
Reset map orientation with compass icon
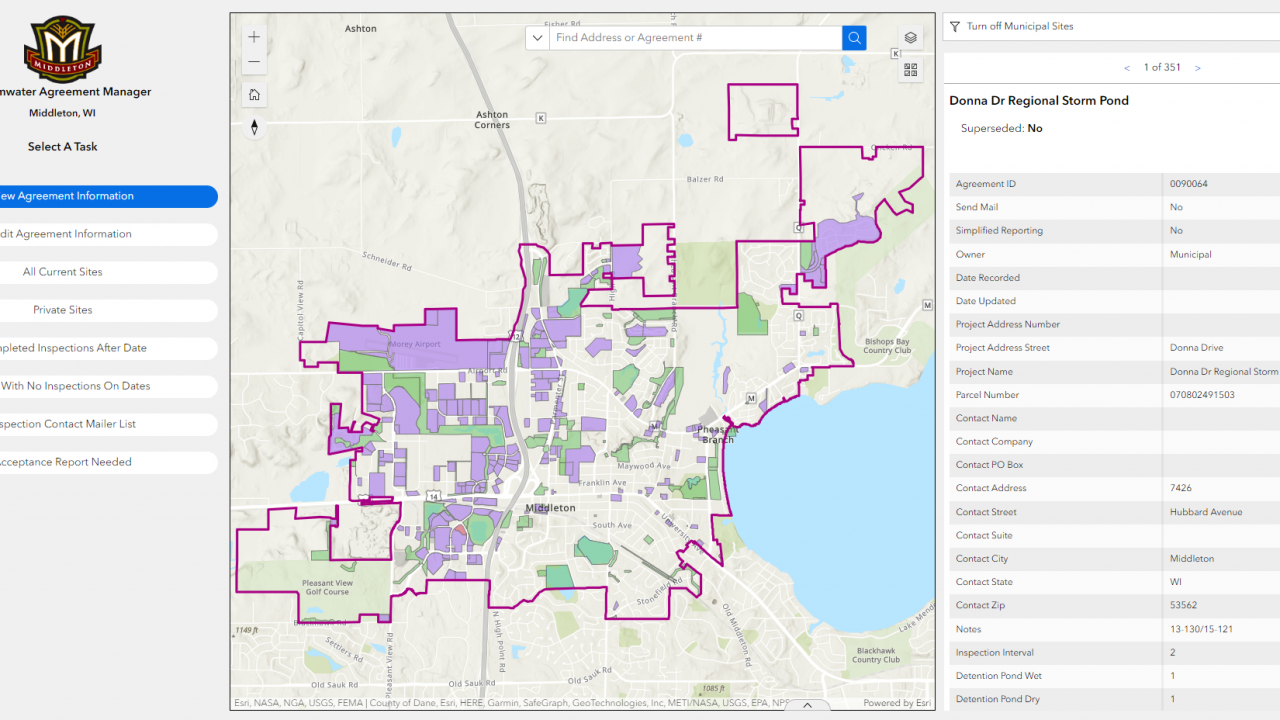254,127
